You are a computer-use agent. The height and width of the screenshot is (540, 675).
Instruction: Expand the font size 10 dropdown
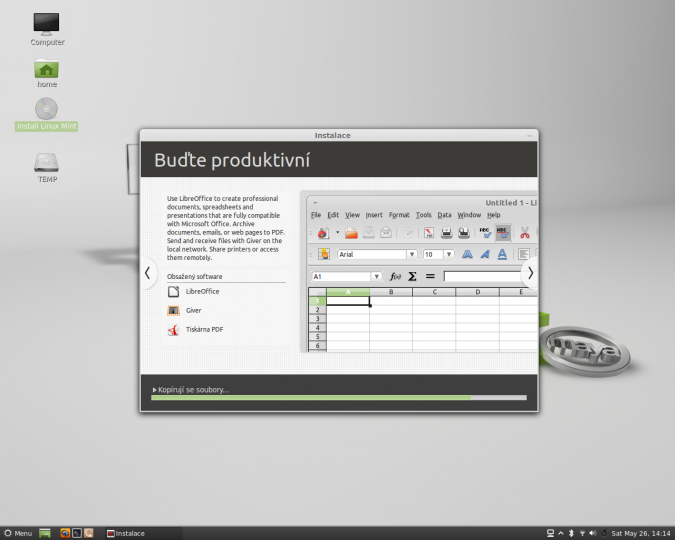449,254
